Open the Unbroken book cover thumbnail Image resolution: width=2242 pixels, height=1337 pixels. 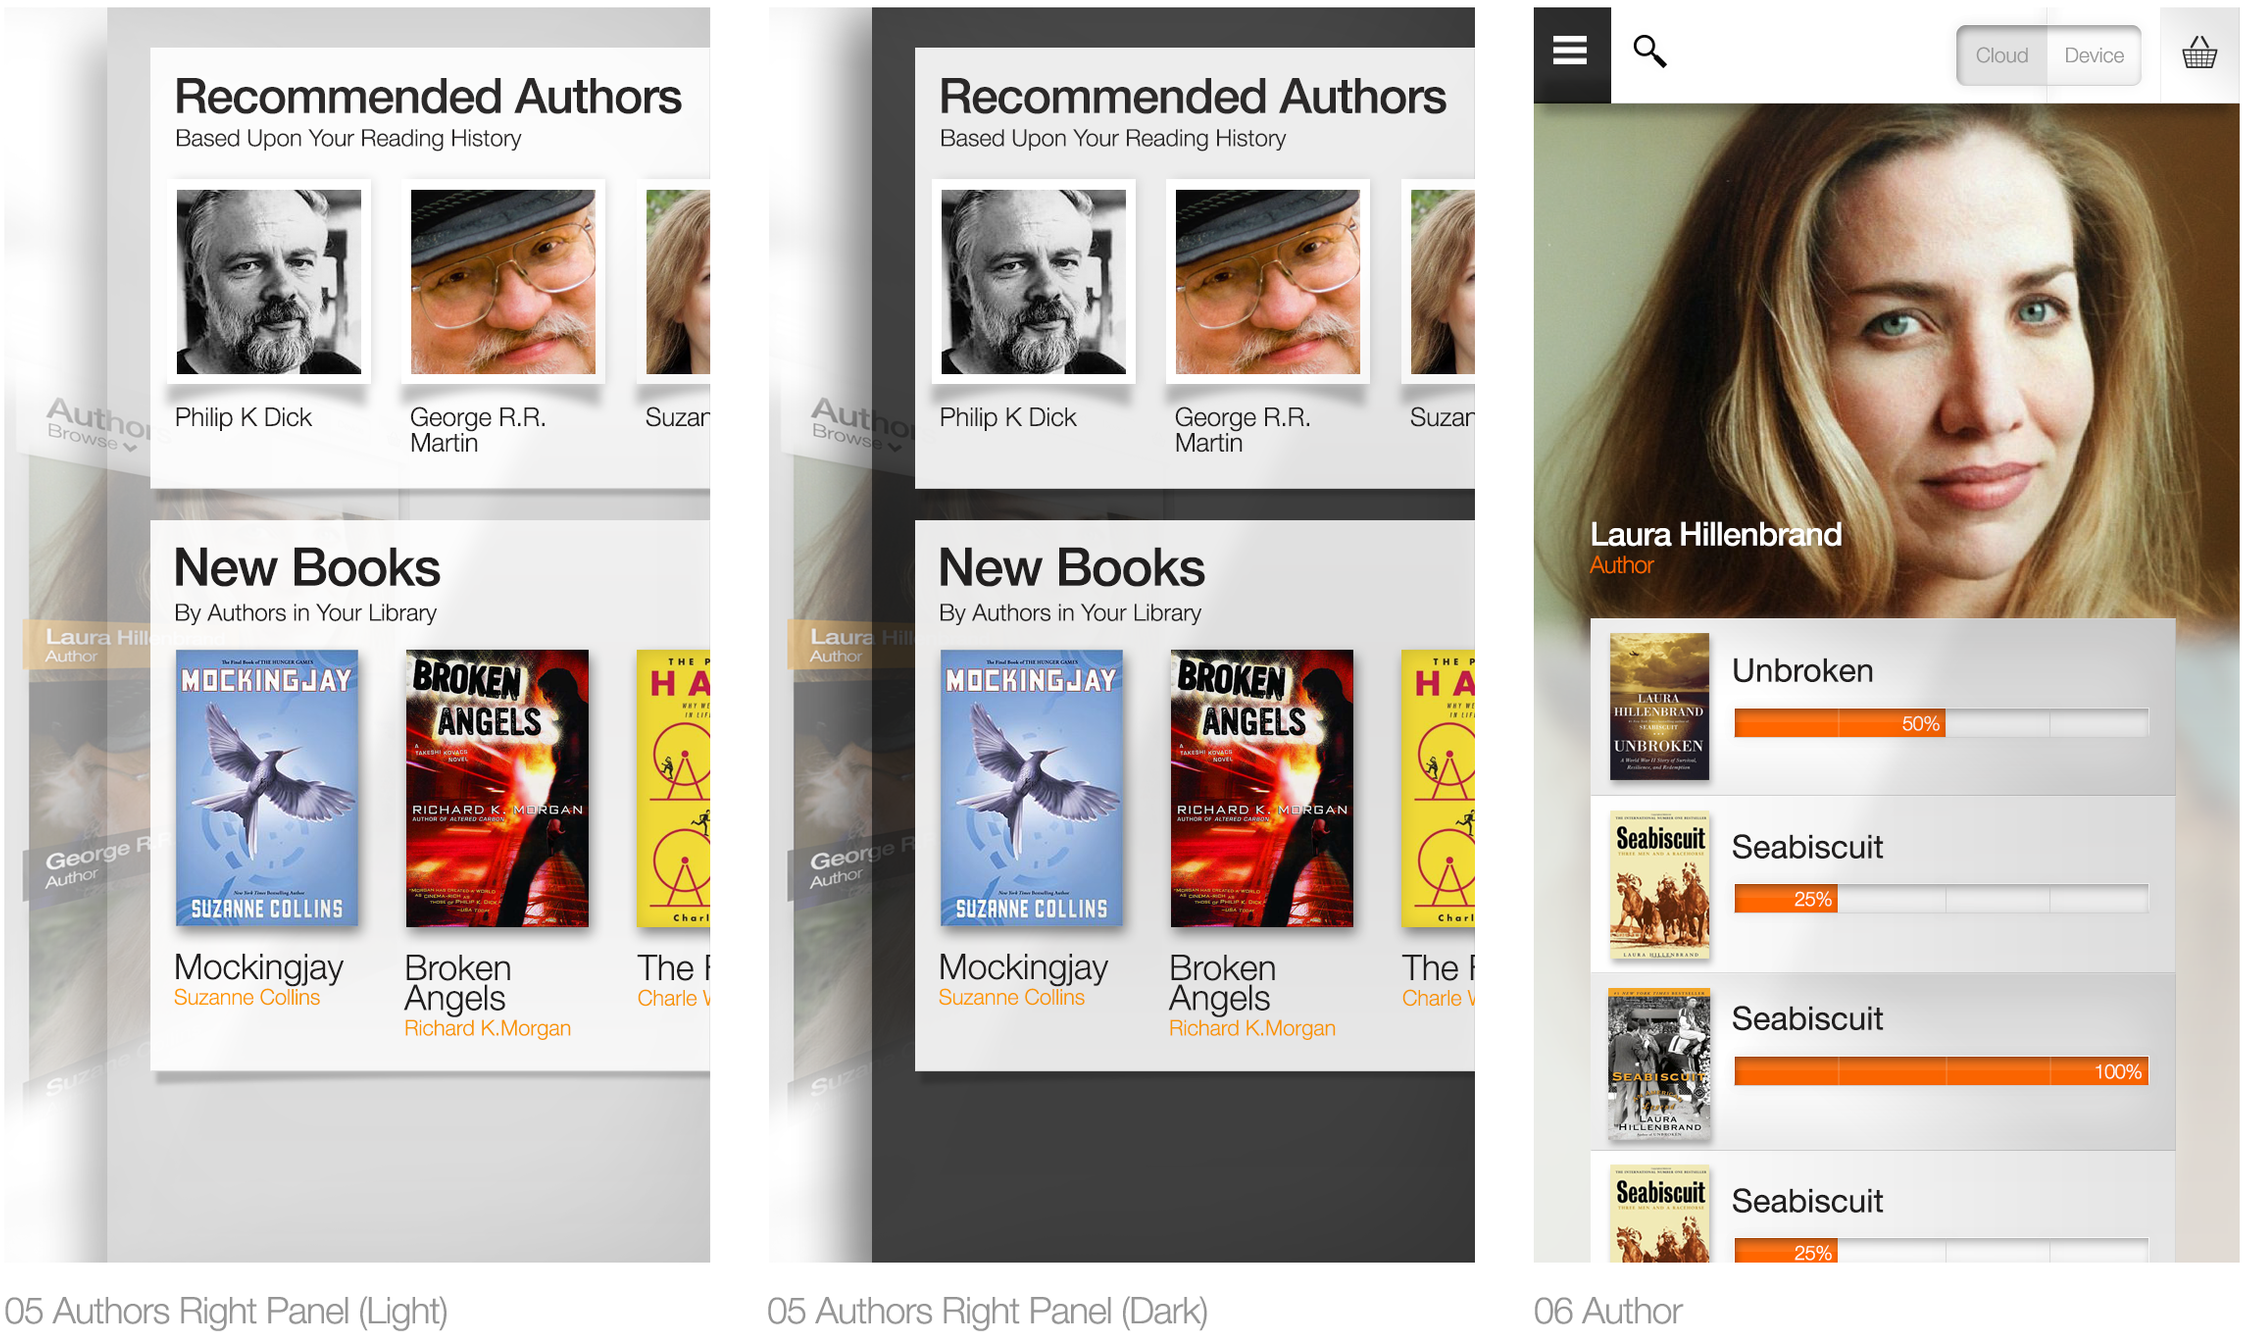tap(1658, 706)
